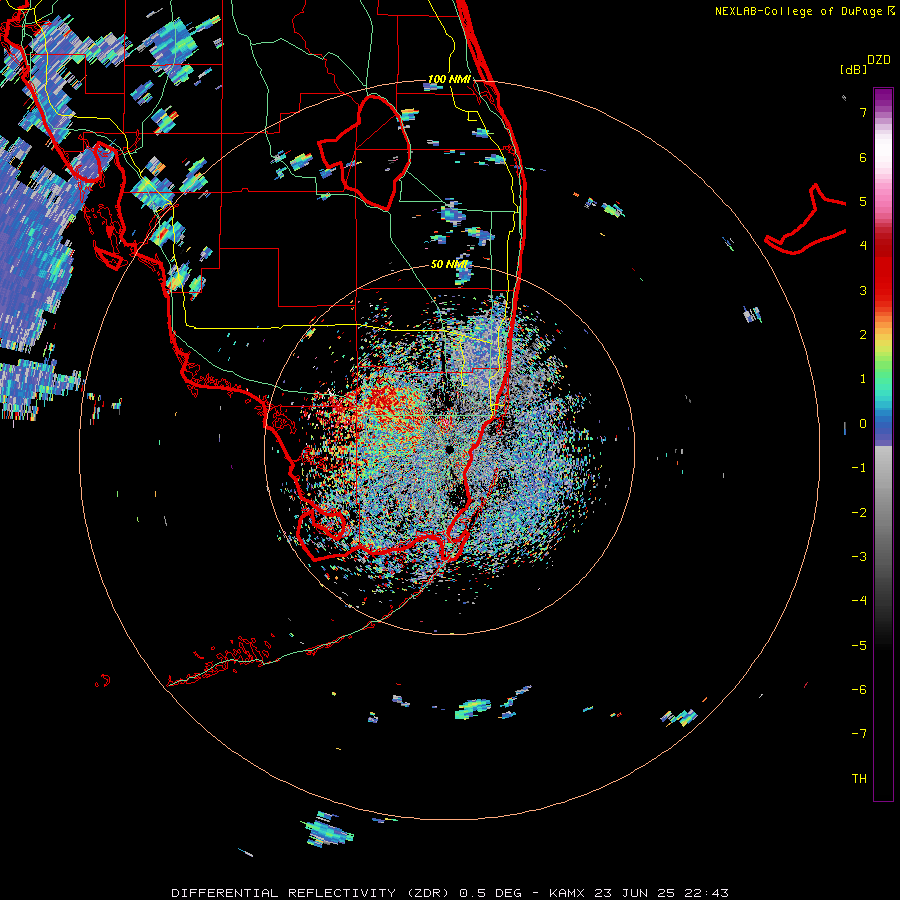Click the DZD product label
The height and width of the screenshot is (900, 900).
[x=879, y=60]
